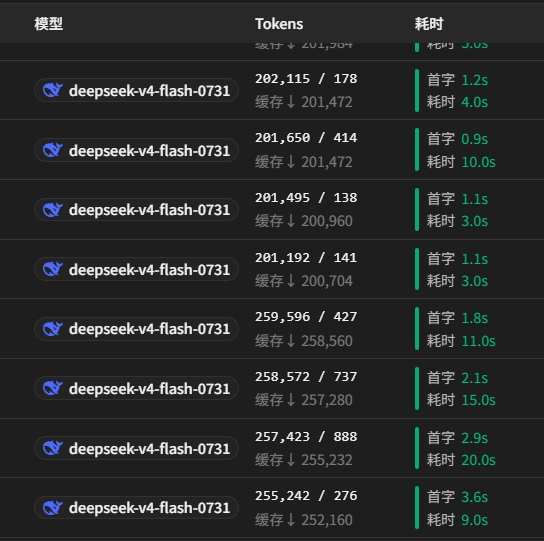Click DeepSeek whale icon in 259,596 tokens row
The image size is (544, 541).
click(52, 329)
